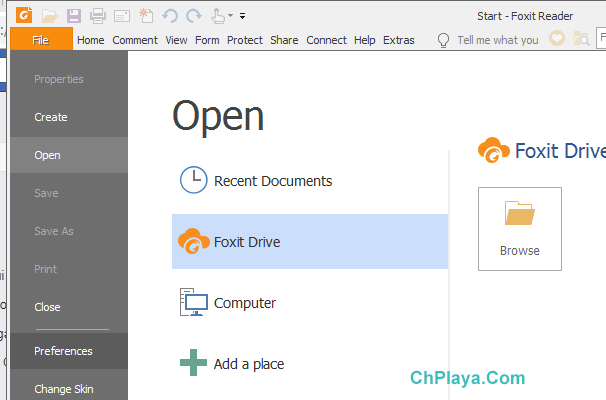Switch to the View tab

click(176, 40)
